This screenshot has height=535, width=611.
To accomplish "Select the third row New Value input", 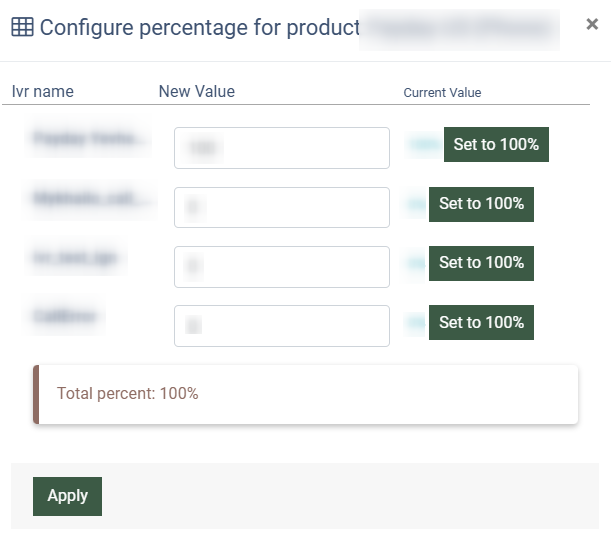I will click(x=281, y=266).
